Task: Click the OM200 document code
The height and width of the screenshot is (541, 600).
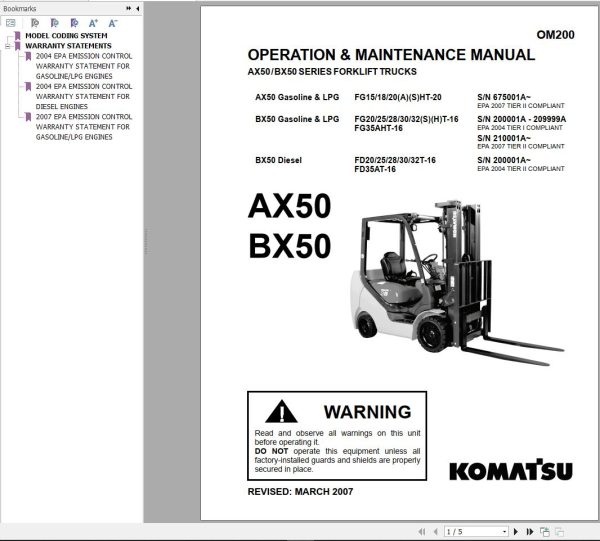Action: [555, 35]
